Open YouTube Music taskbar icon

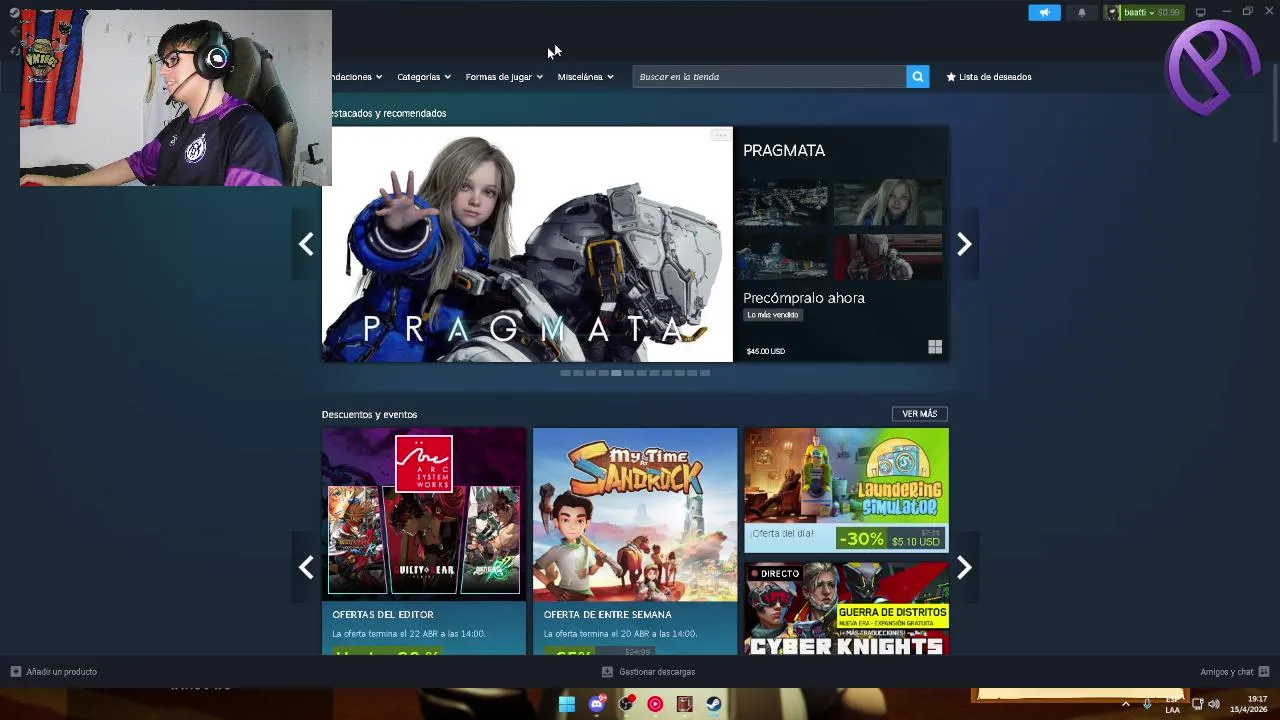[x=655, y=704]
